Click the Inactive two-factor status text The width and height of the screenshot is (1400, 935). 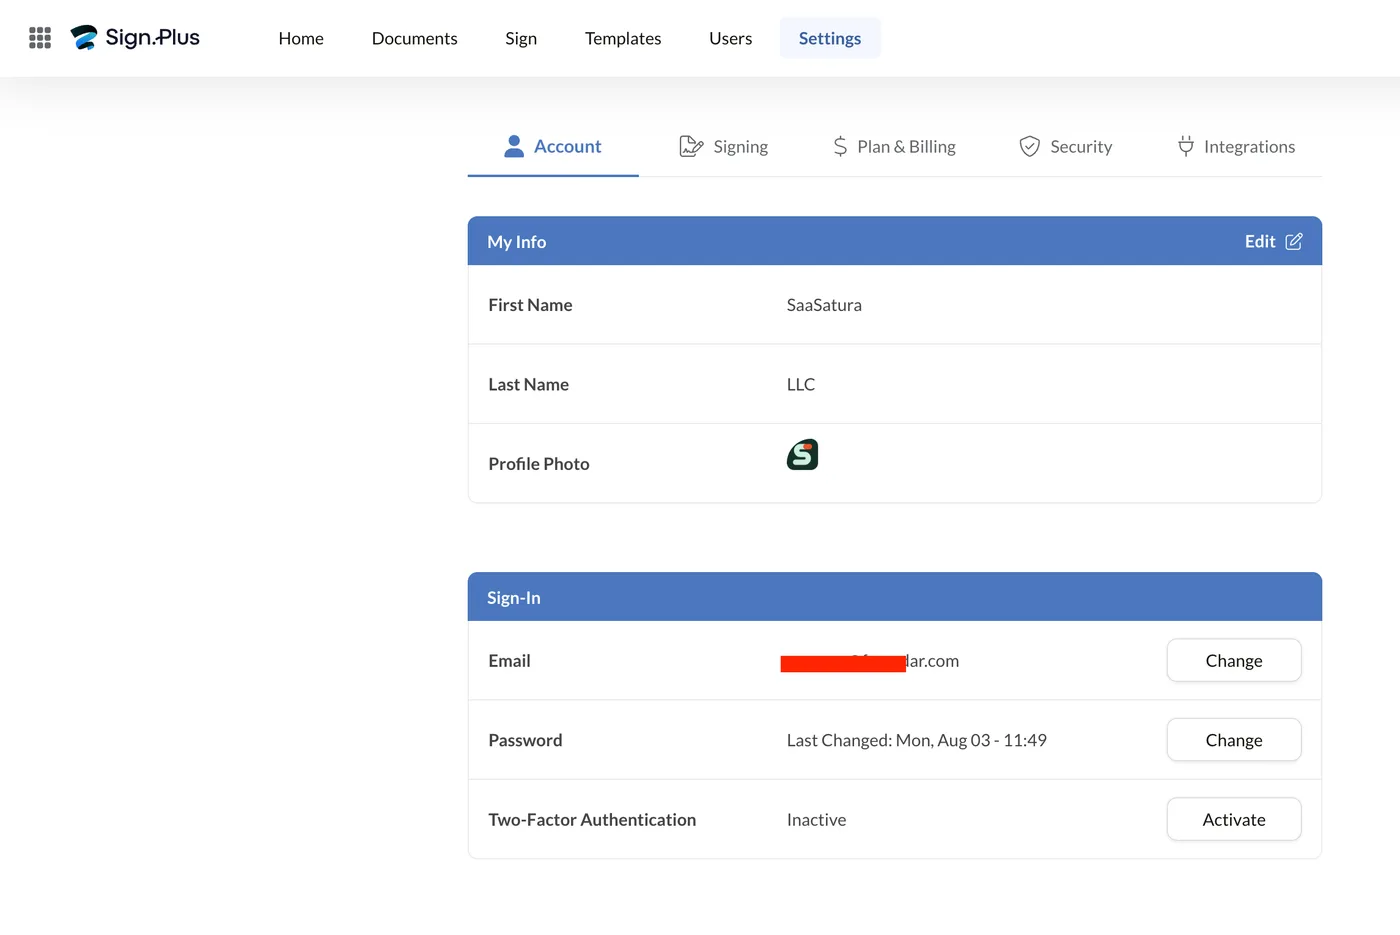click(x=816, y=819)
